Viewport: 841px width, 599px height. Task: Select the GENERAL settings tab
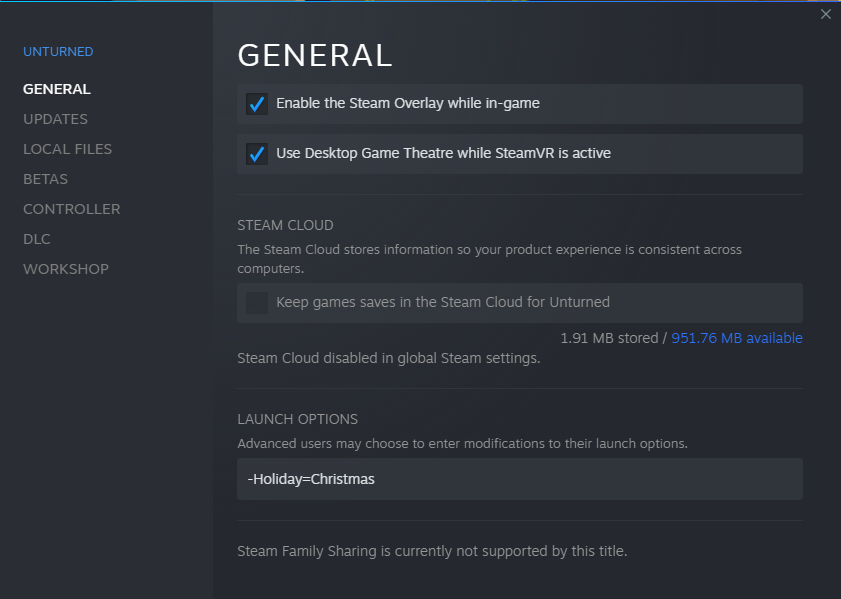57,89
